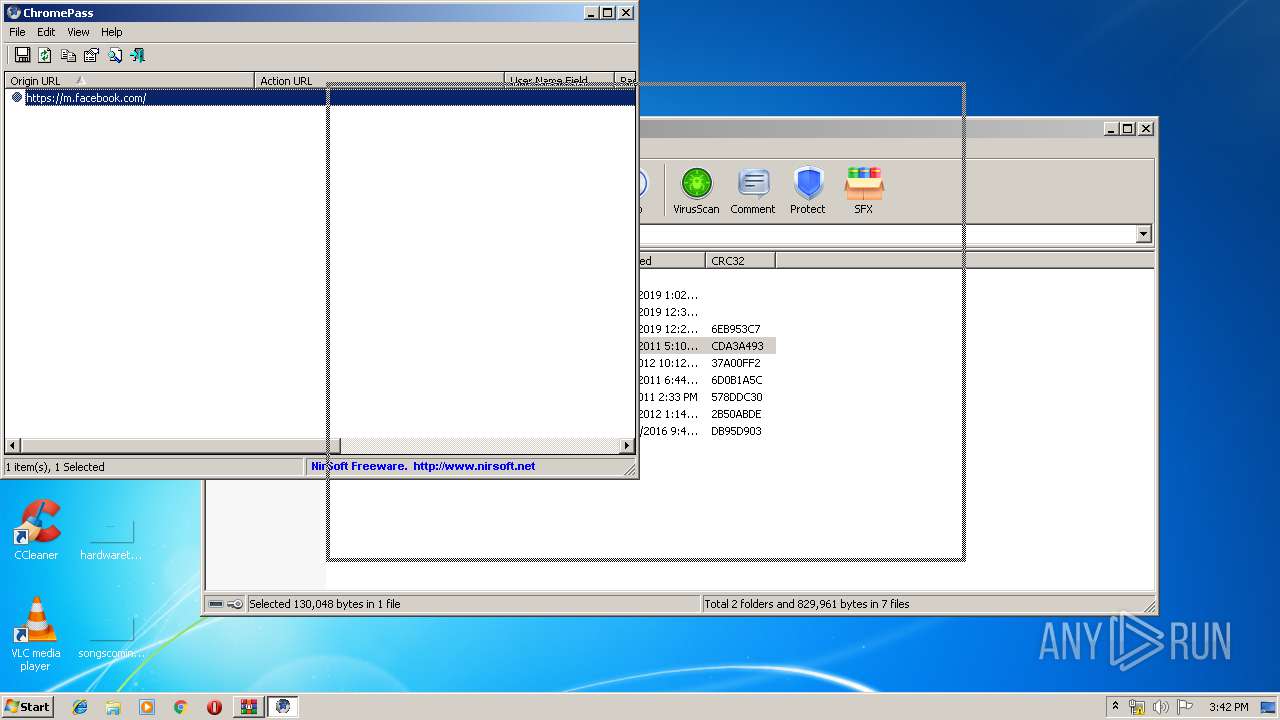Click the SFX icon in WinRAR toolbar
This screenshot has height=720, width=1280.
[x=863, y=191]
